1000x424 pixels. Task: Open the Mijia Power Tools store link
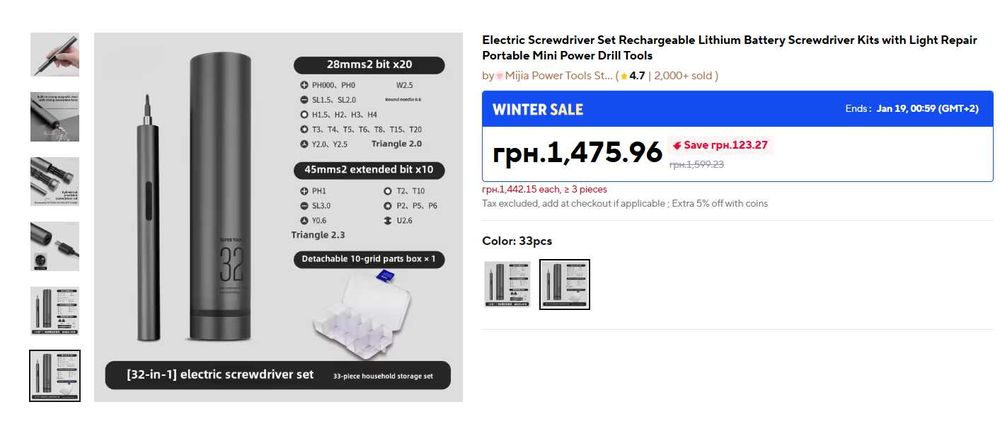tap(560, 76)
